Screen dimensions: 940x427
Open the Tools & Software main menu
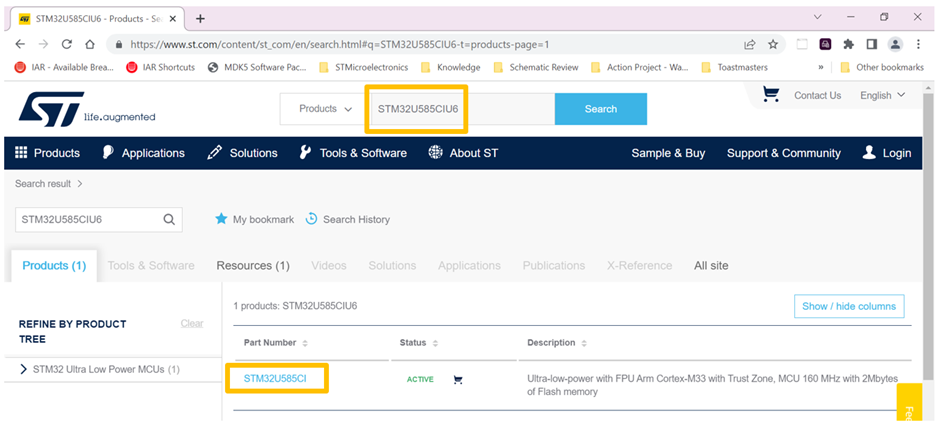click(x=353, y=153)
